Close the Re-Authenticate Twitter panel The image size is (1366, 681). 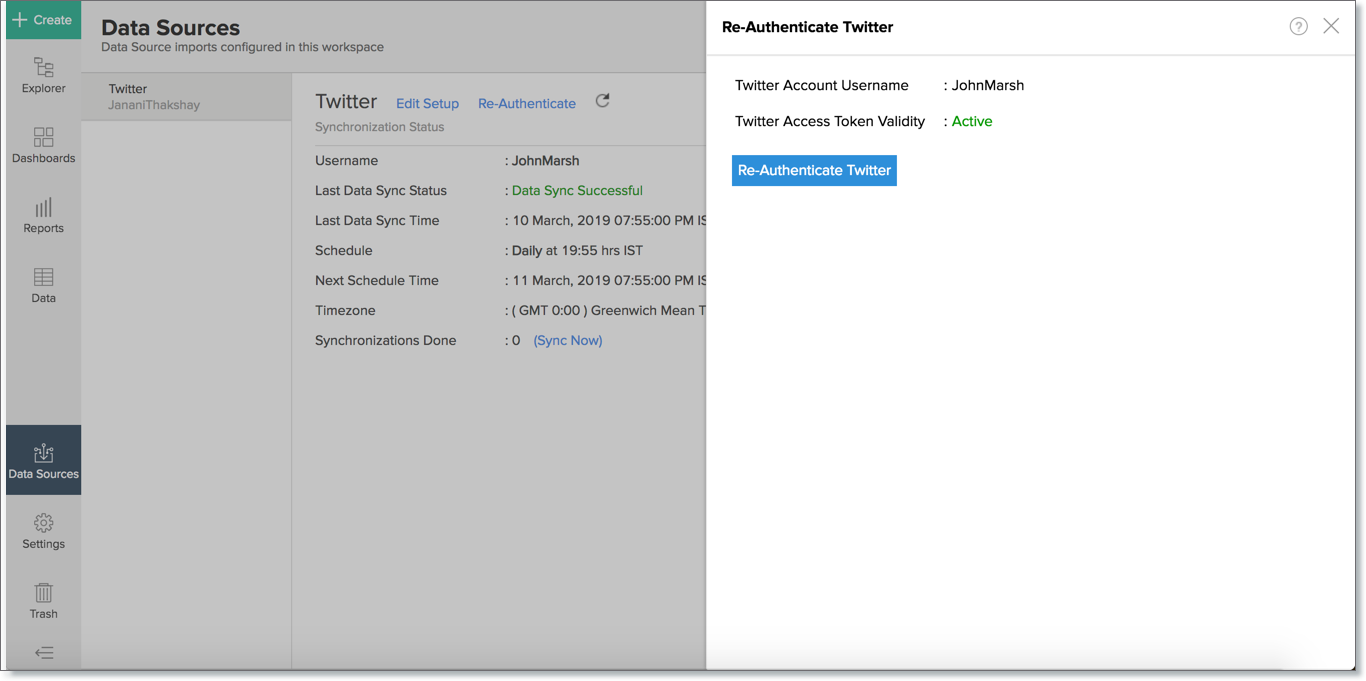pyautogui.click(x=1331, y=27)
